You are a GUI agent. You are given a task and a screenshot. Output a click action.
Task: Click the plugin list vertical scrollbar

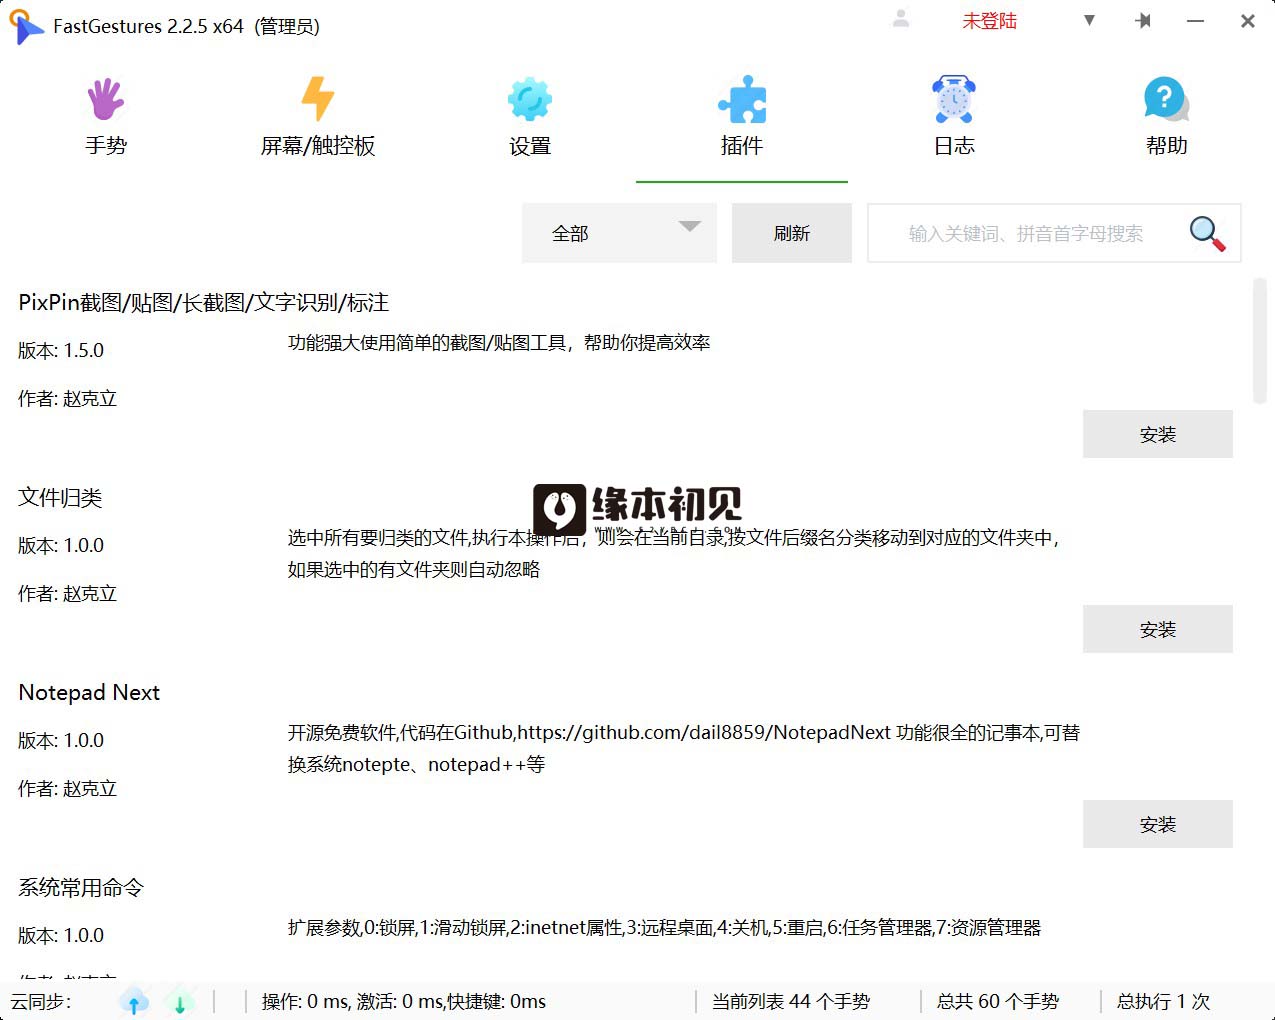(x=1260, y=342)
